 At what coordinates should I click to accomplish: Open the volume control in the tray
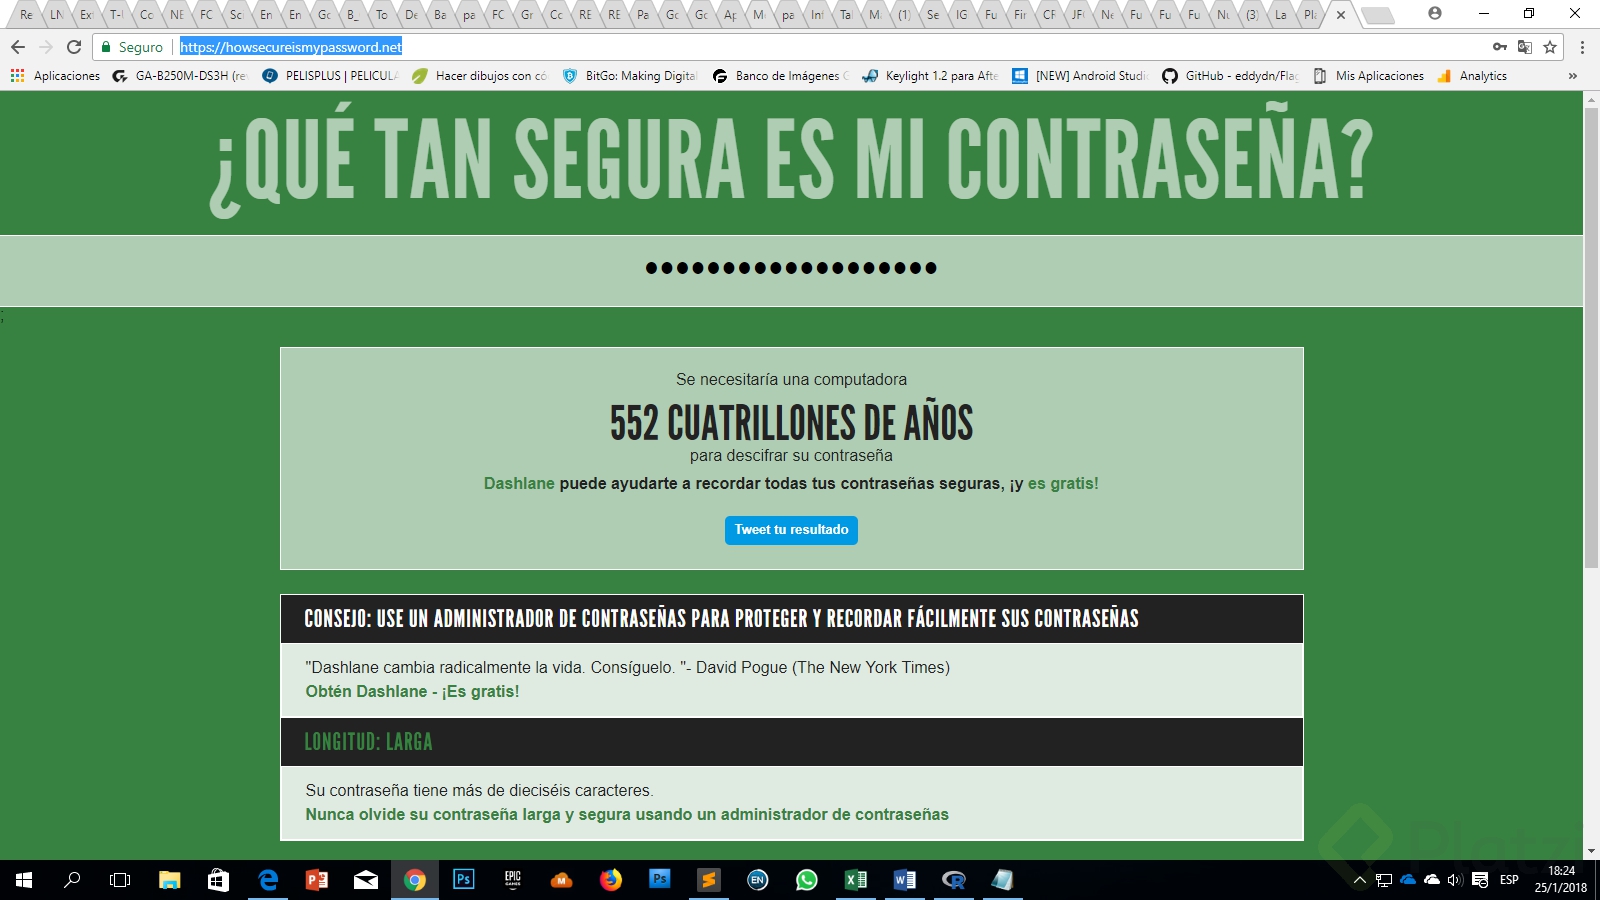1455,880
